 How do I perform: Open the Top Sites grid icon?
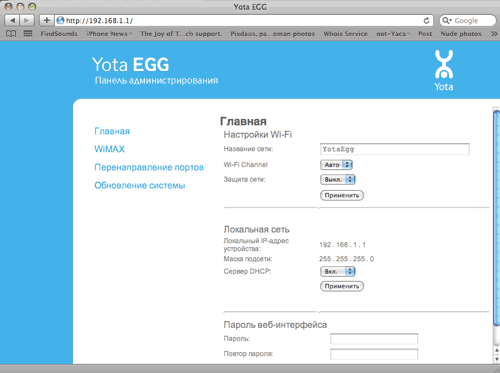[28, 34]
